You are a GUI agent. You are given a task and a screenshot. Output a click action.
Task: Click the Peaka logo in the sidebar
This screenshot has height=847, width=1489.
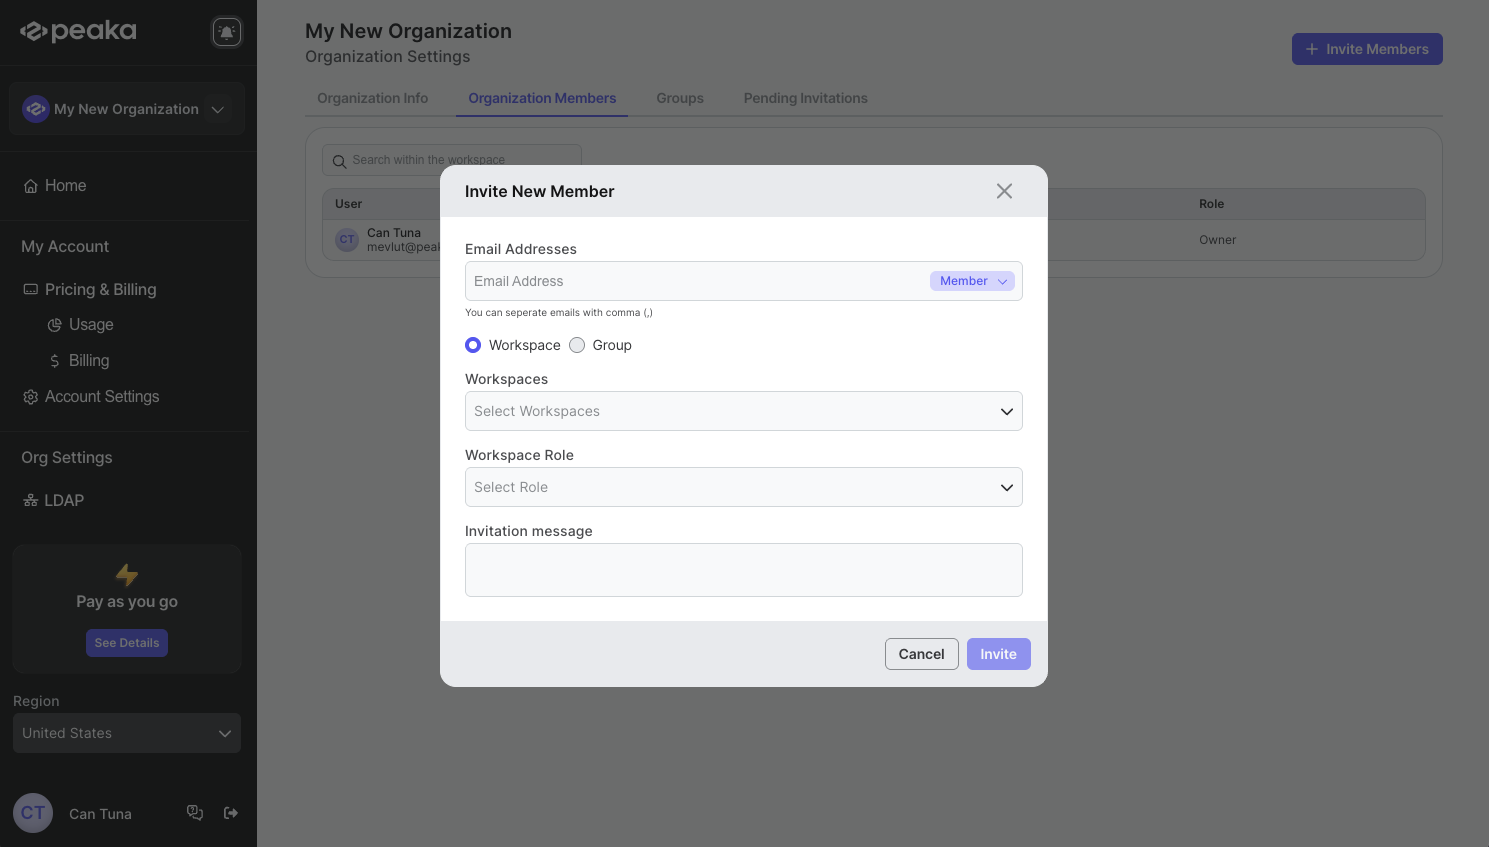(79, 32)
